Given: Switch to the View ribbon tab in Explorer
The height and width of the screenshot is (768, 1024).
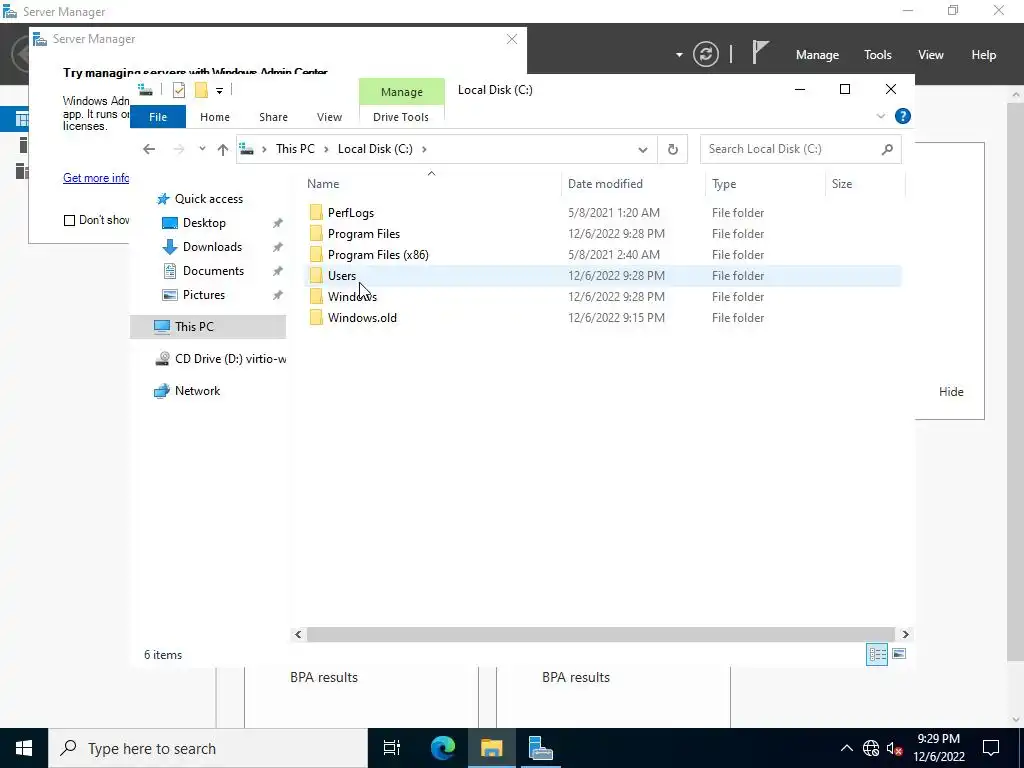Looking at the screenshot, I should coord(329,117).
